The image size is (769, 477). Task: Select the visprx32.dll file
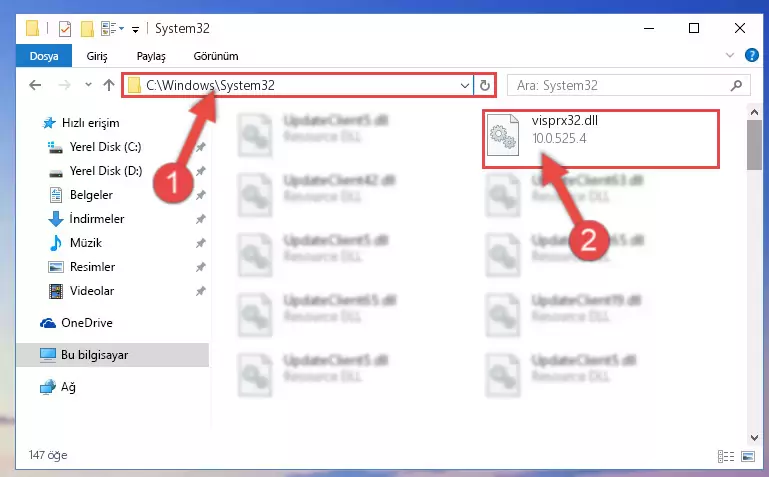[600, 139]
